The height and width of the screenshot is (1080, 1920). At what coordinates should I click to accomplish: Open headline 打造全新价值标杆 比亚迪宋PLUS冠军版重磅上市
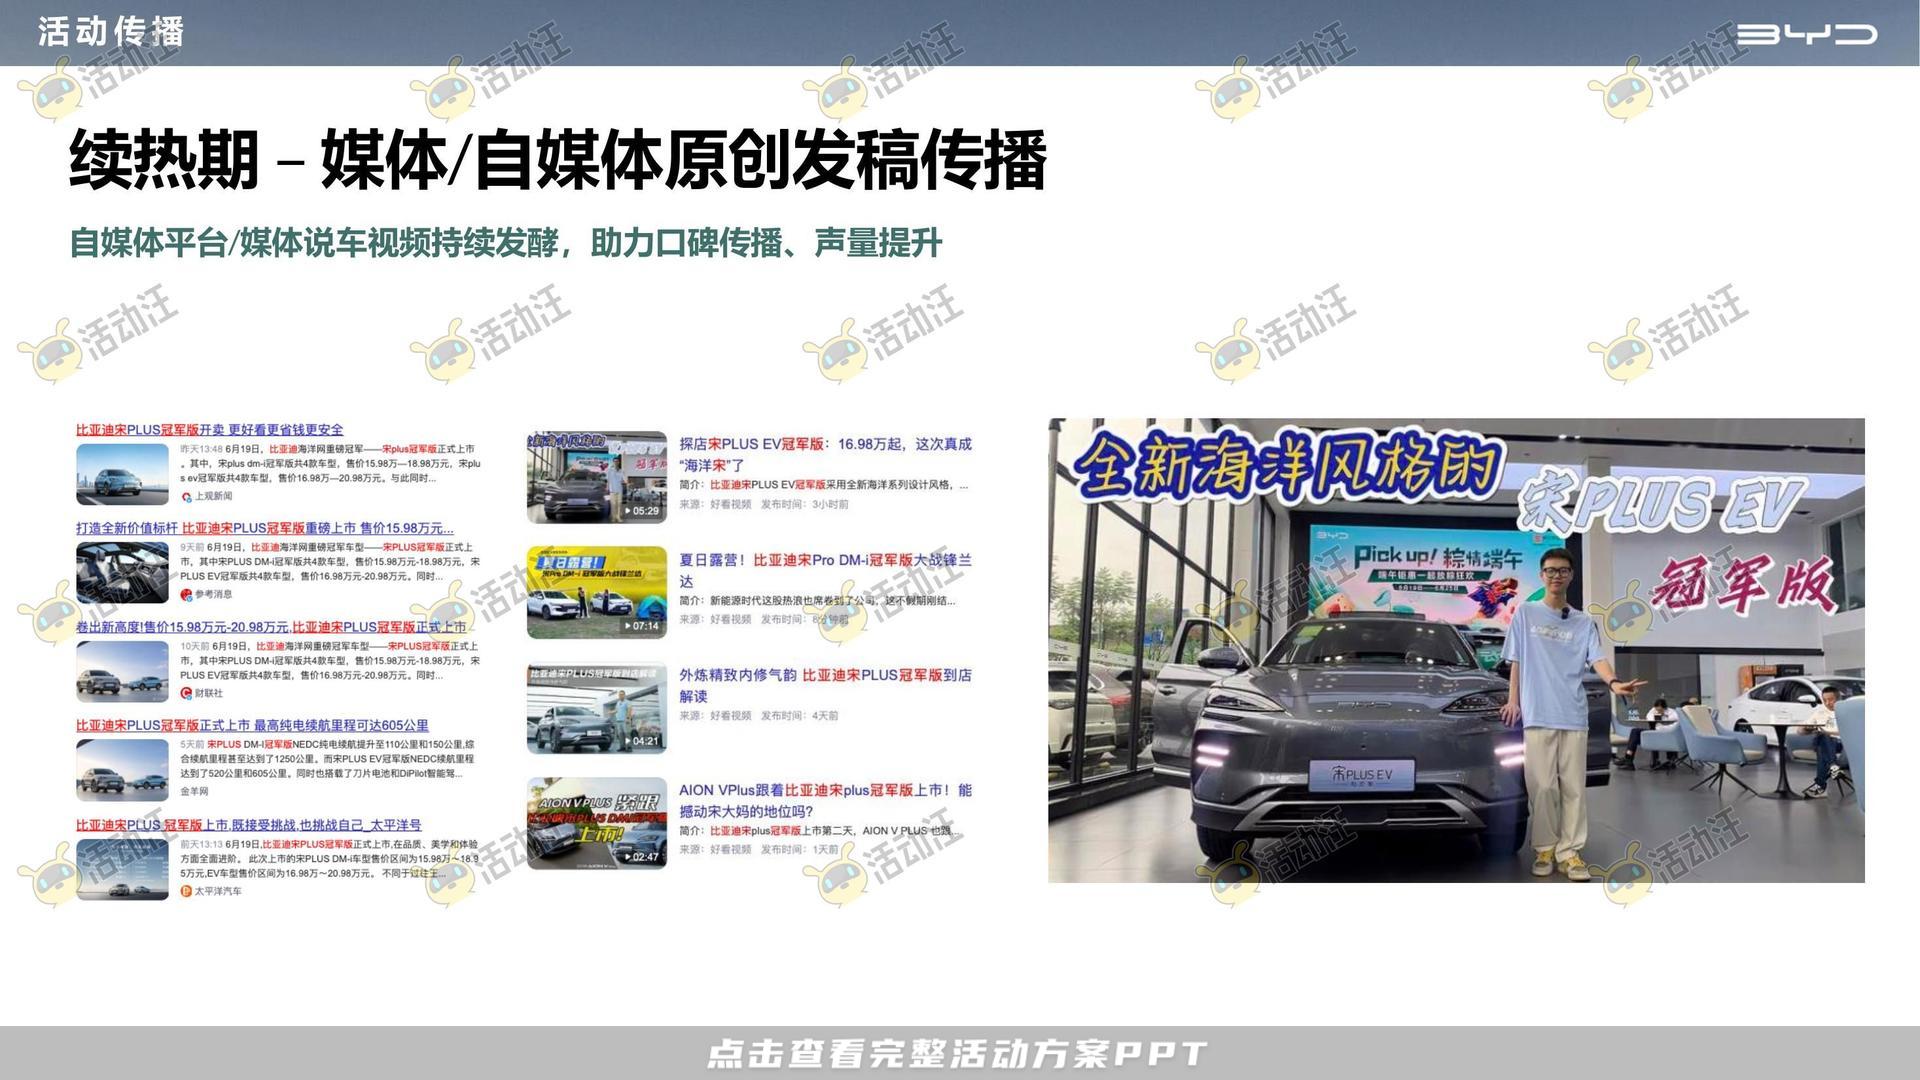pos(265,528)
